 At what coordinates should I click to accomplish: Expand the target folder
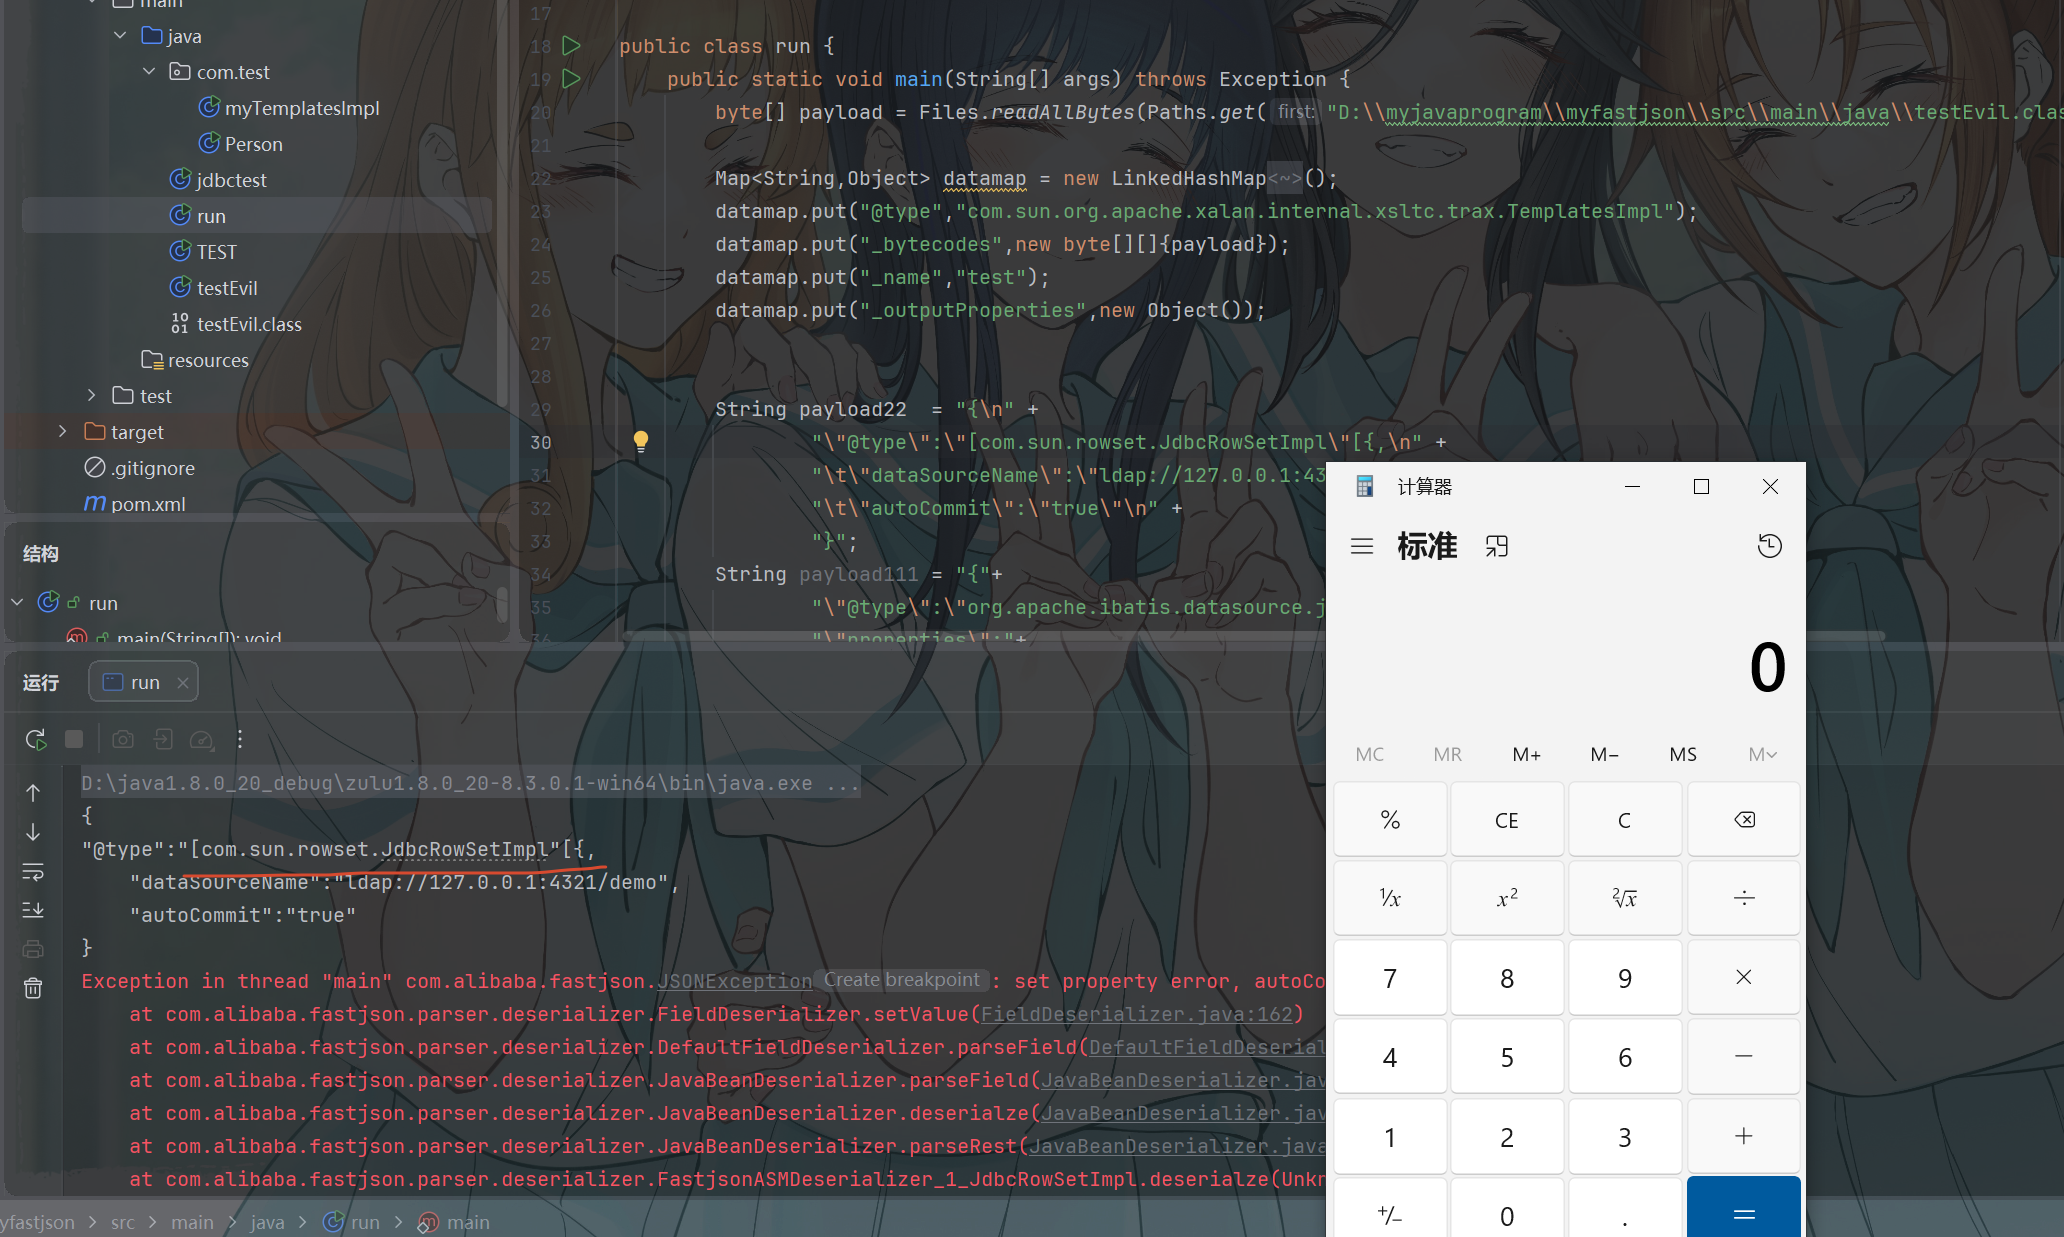coord(62,431)
